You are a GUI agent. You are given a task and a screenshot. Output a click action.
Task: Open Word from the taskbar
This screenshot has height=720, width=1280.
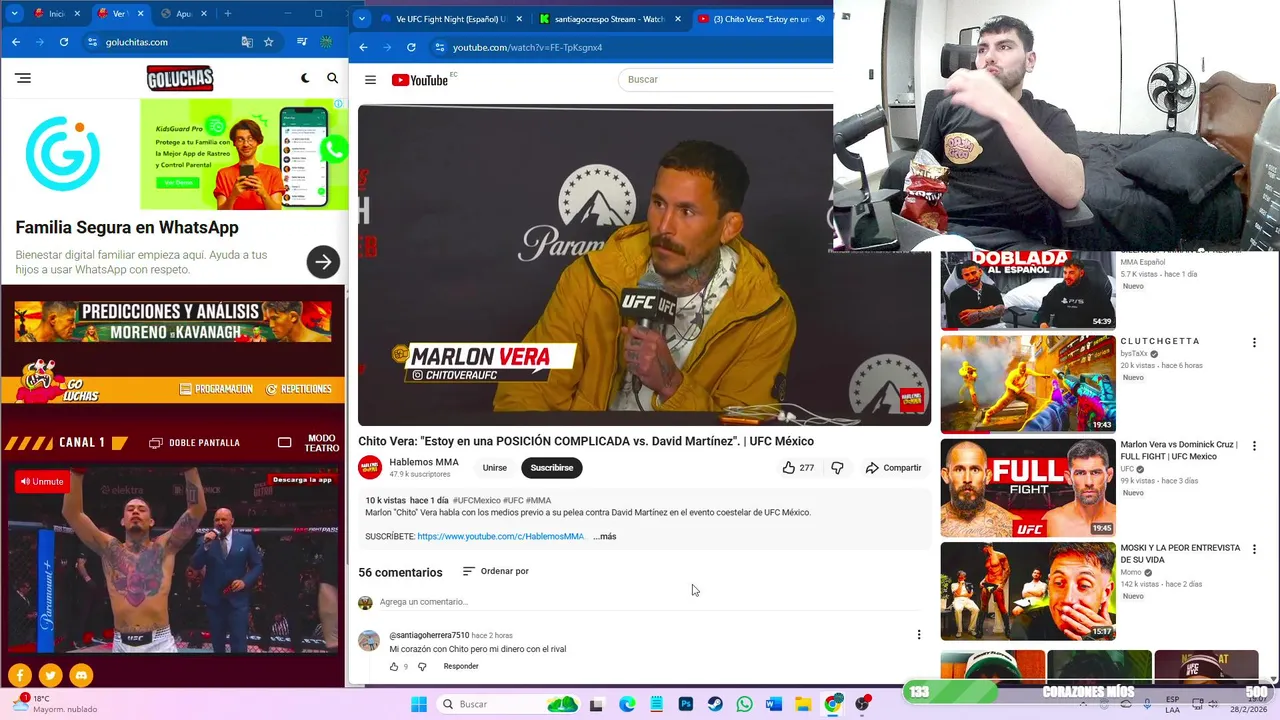coord(773,704)
